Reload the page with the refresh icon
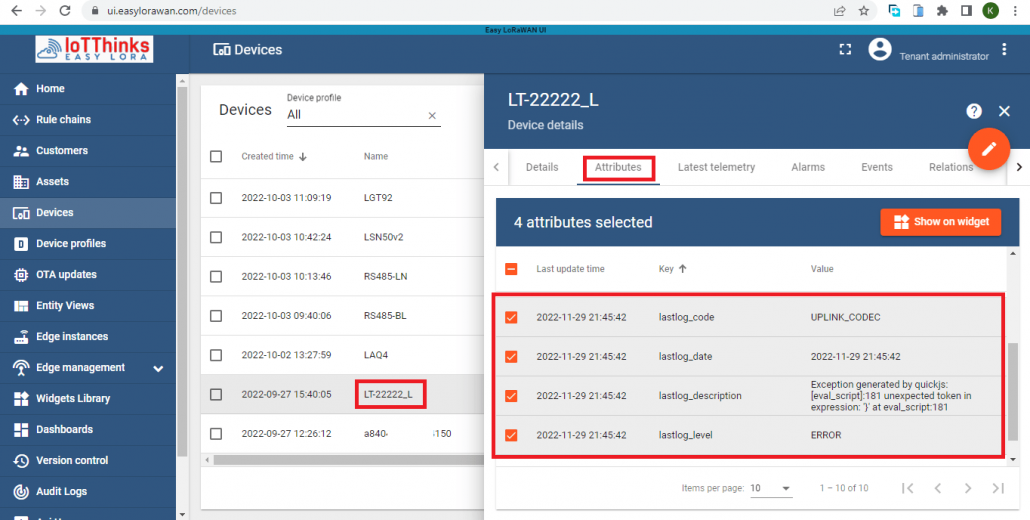1030x520 pixels. coord(64,11)
